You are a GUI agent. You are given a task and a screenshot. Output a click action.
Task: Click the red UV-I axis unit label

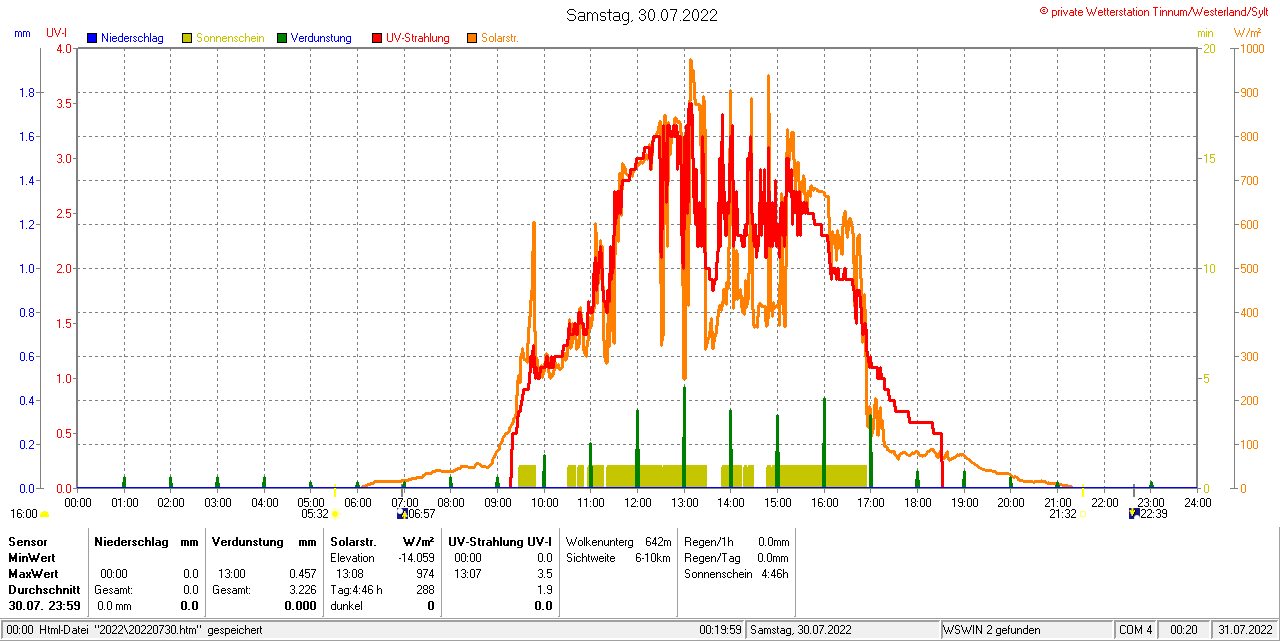point(56,33)
